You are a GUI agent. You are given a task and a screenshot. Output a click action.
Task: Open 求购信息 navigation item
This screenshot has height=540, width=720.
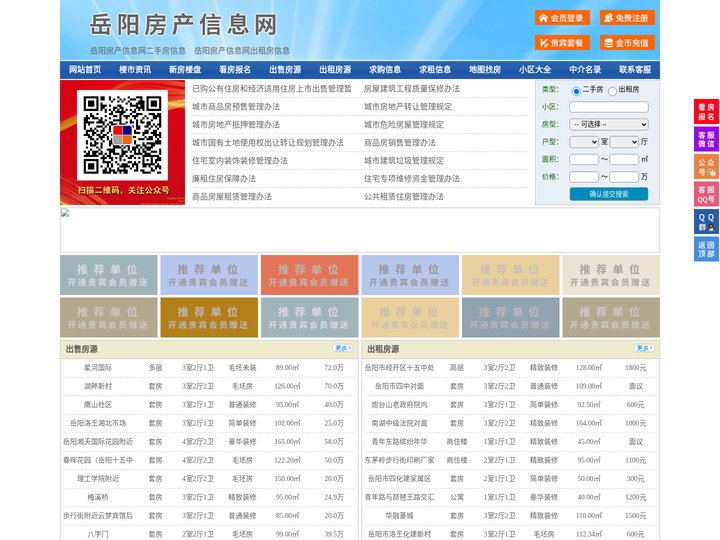pyautogui.click(x=385, y=70)
